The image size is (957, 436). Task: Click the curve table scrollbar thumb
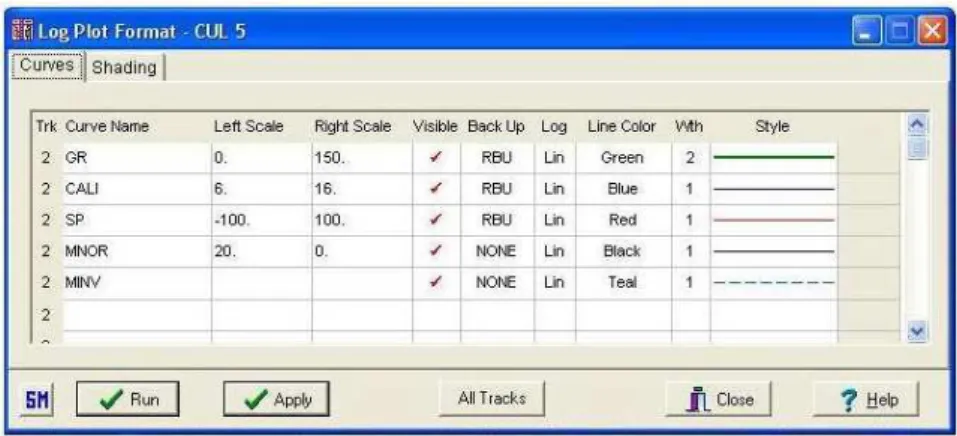click(917, 148)
